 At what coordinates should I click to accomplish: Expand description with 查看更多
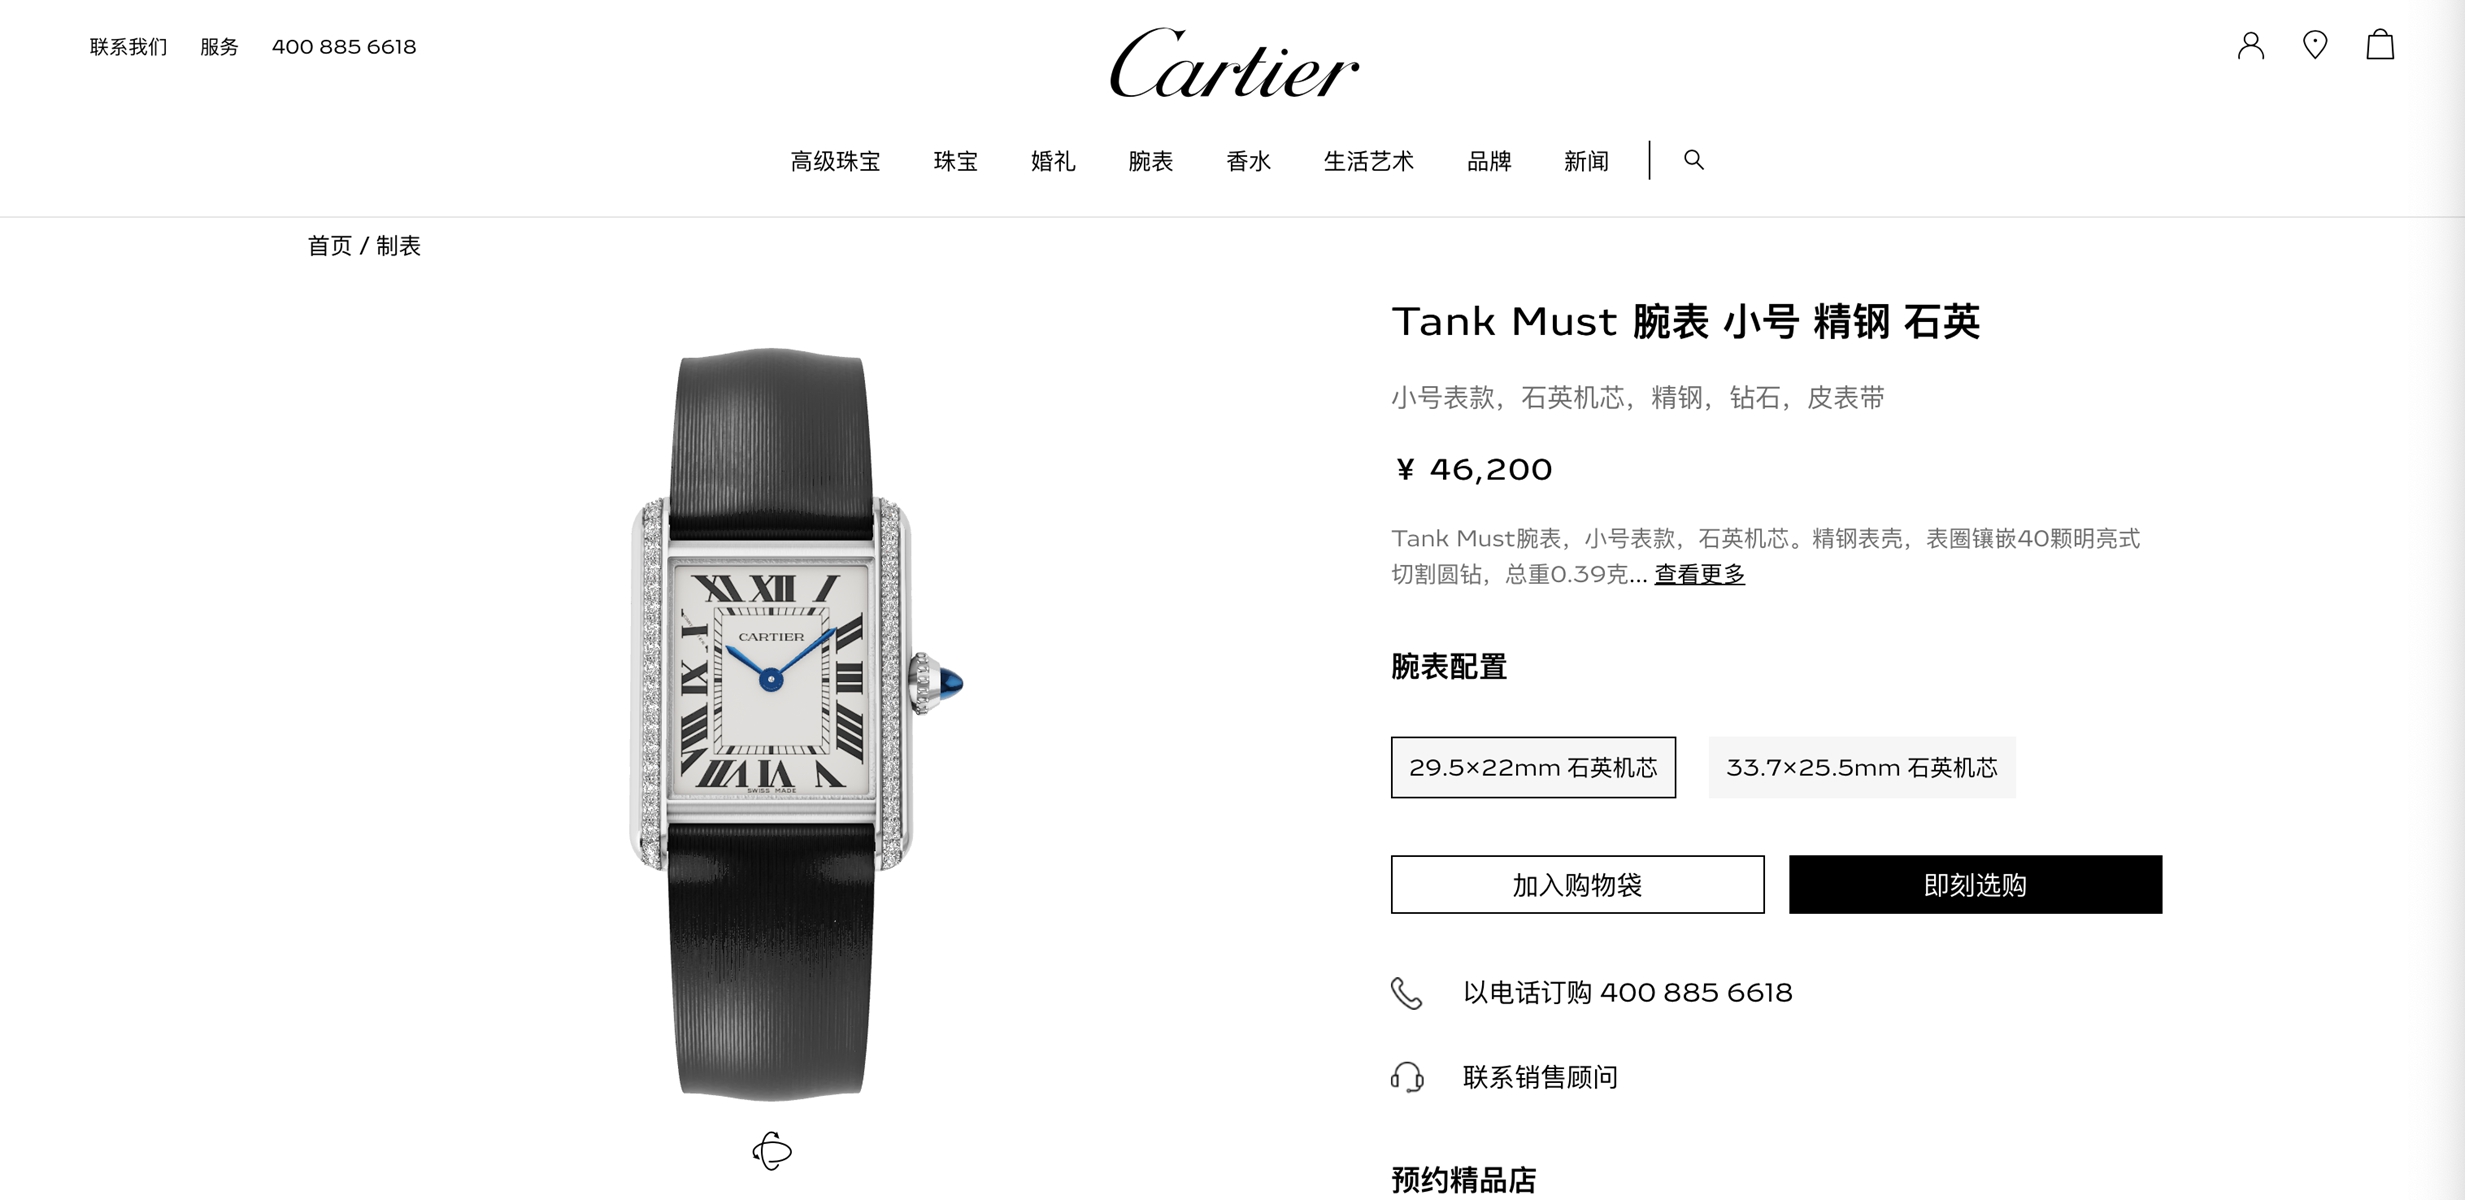coord(1700,575)
